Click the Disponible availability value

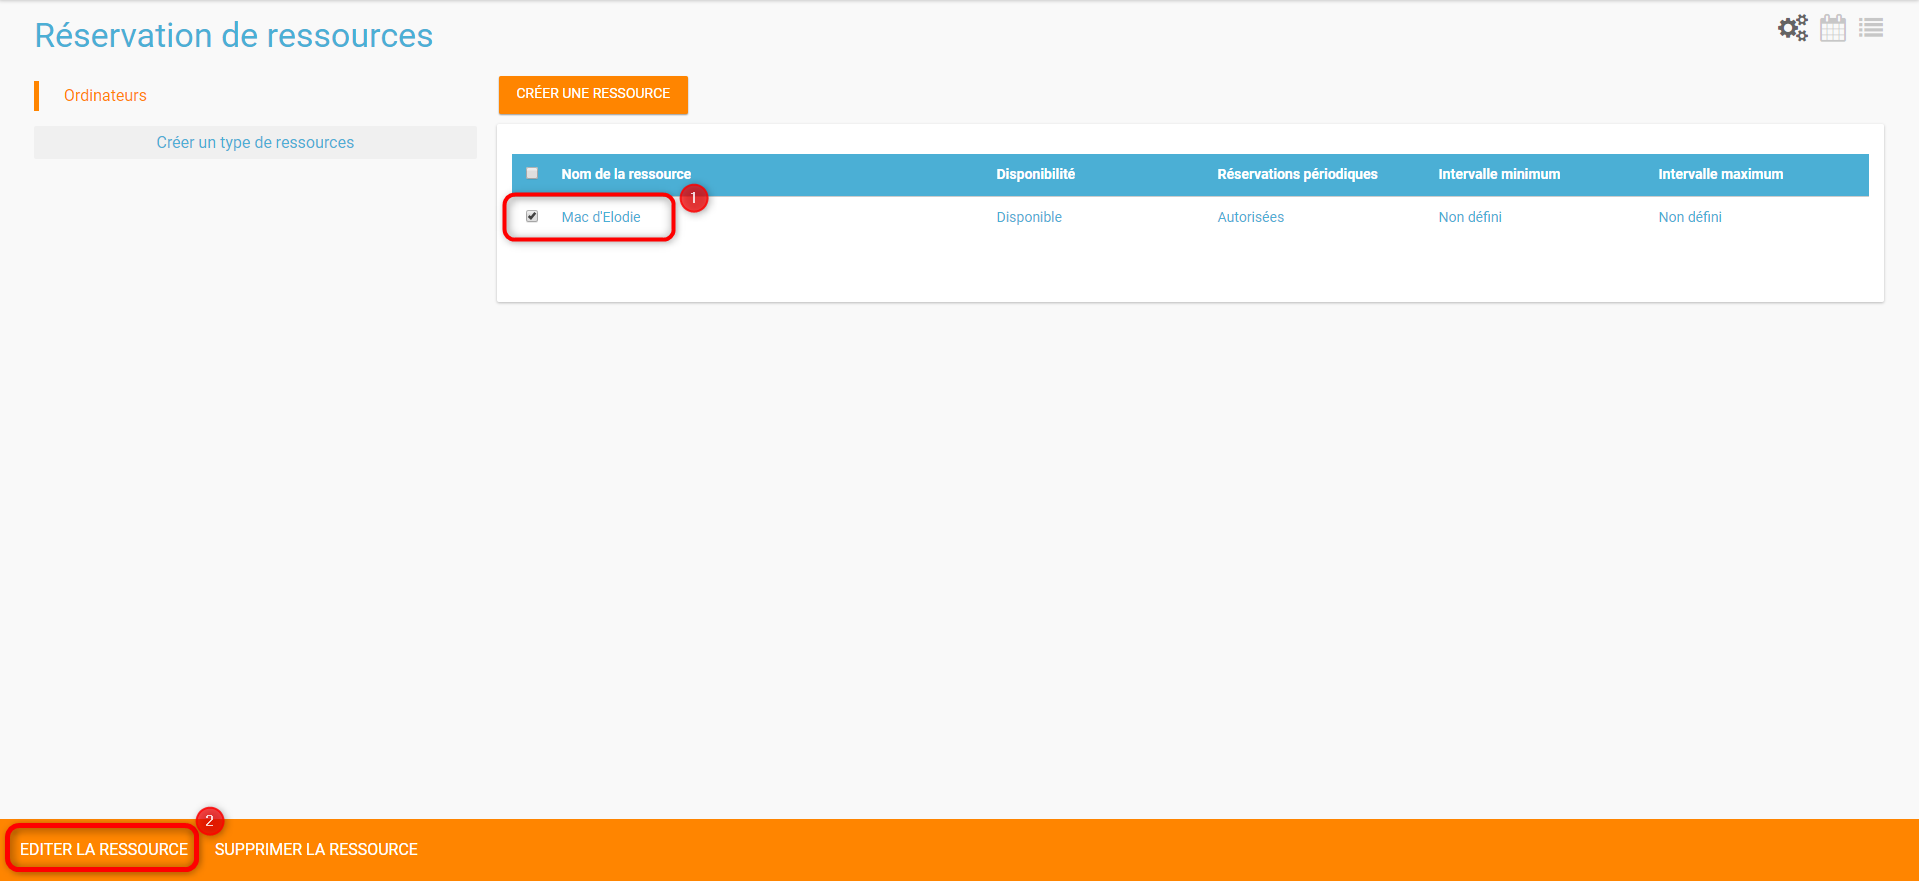tap(1028, 217)
